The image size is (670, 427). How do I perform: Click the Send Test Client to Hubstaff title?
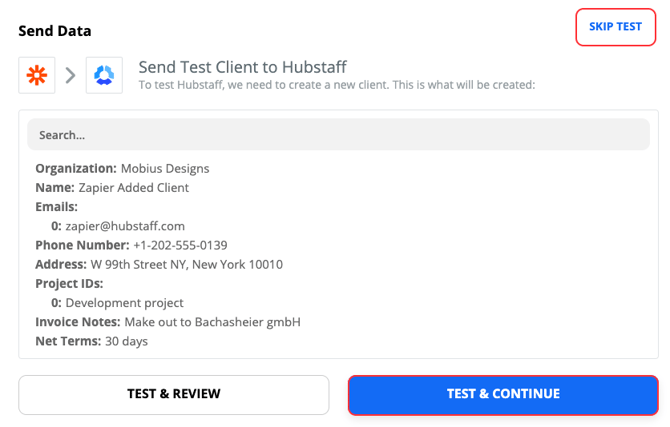pyautogui.click(x=242, y=67)
